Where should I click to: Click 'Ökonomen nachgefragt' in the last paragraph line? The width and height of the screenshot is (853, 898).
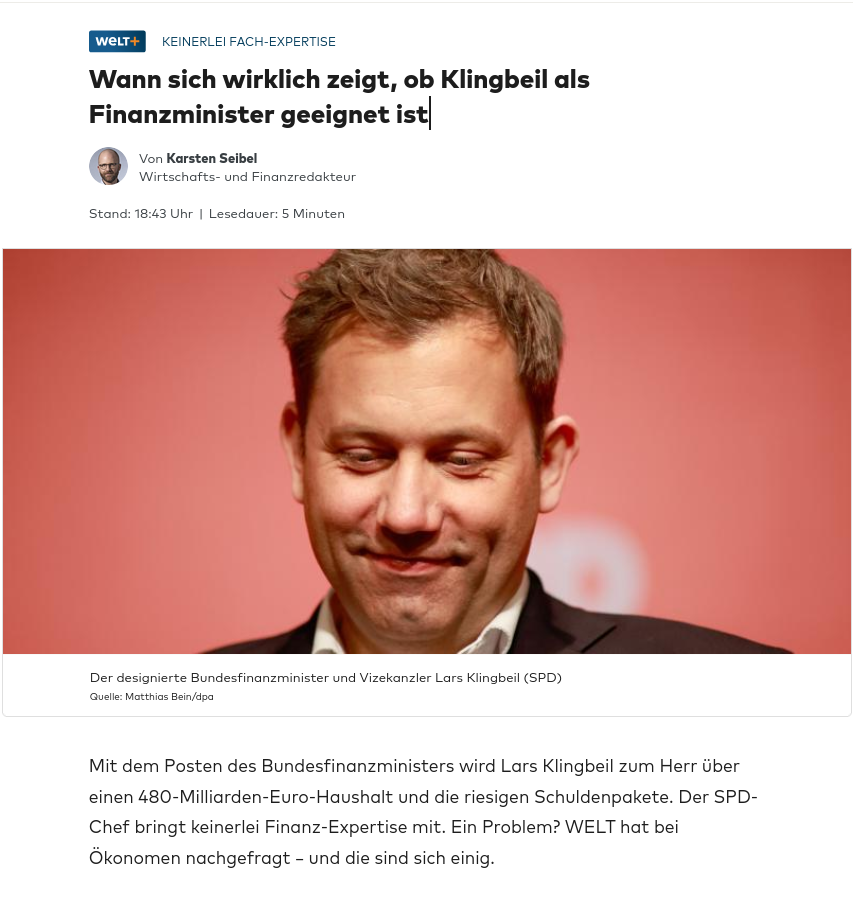coord(190,858)
